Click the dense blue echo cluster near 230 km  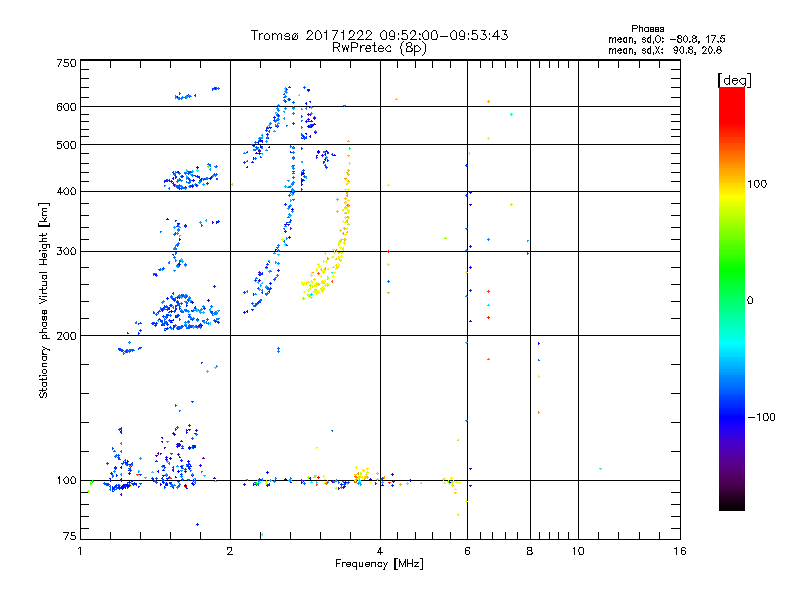pyautogui.click(x=185, y=312)
